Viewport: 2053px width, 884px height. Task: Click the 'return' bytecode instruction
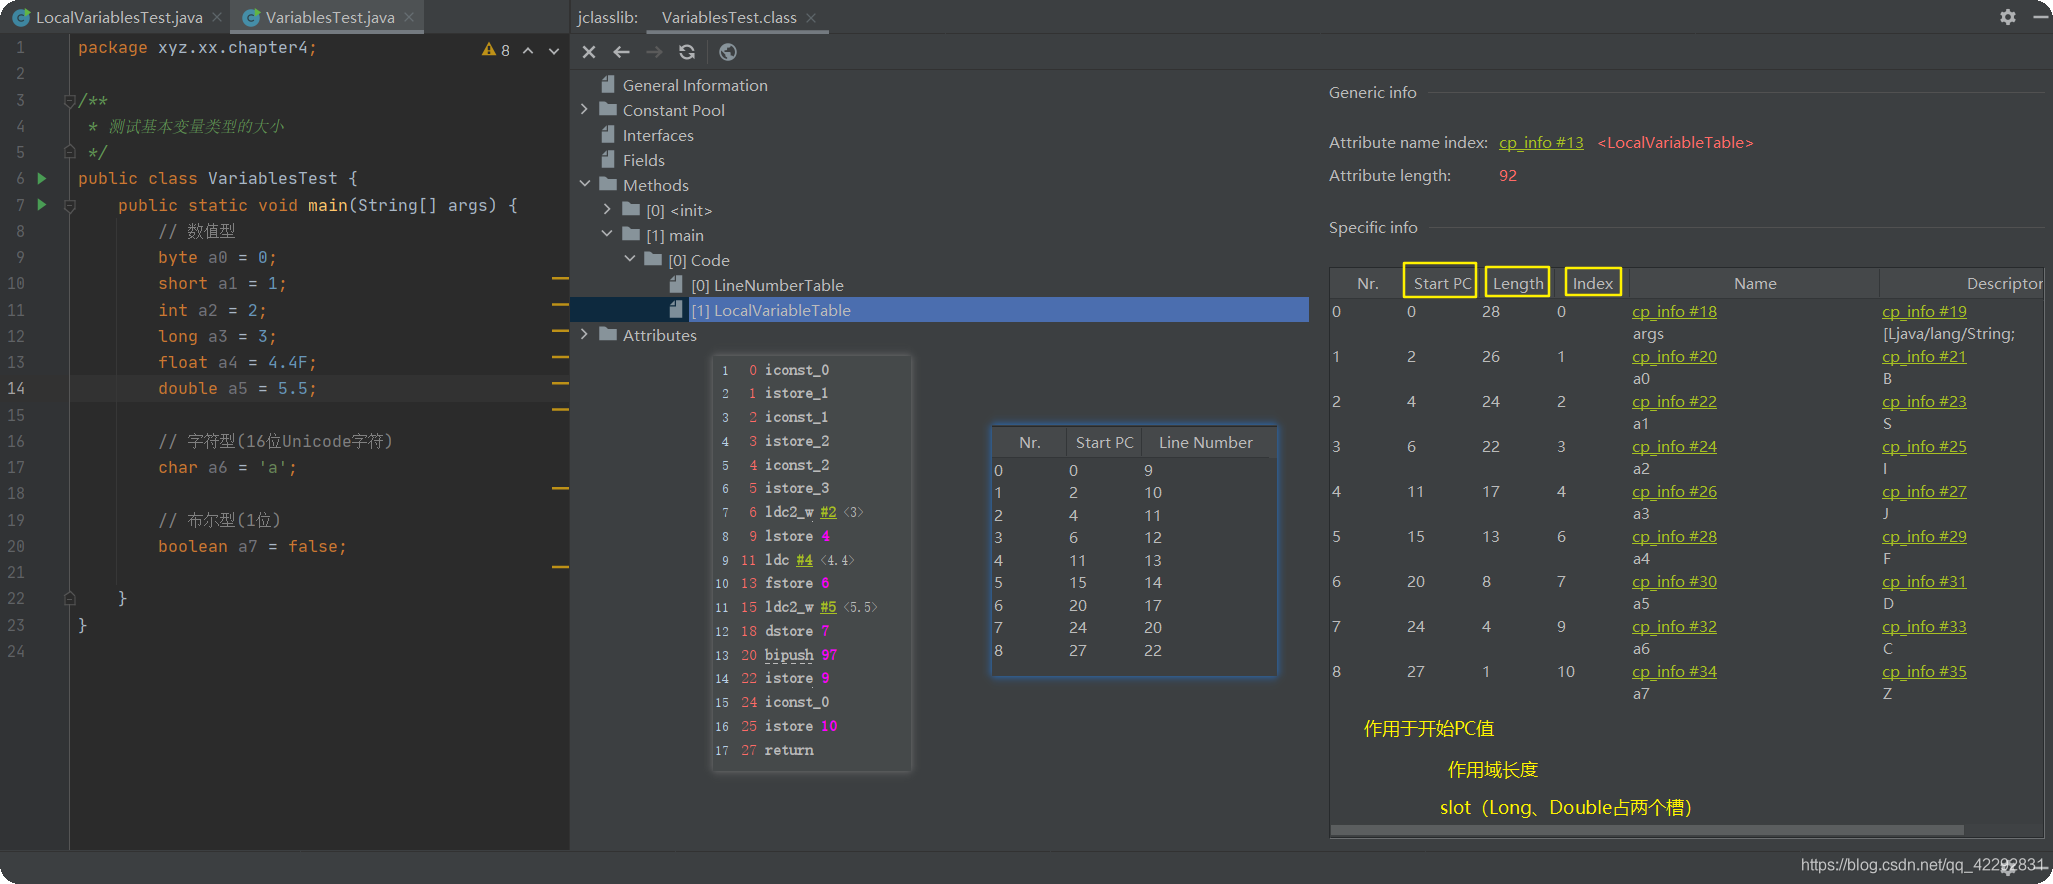789,750
